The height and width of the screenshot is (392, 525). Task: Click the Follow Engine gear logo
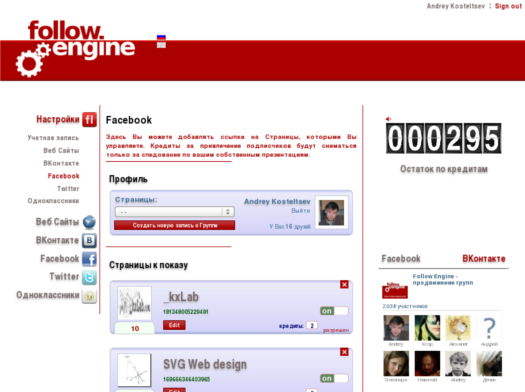tap(76, 49)
